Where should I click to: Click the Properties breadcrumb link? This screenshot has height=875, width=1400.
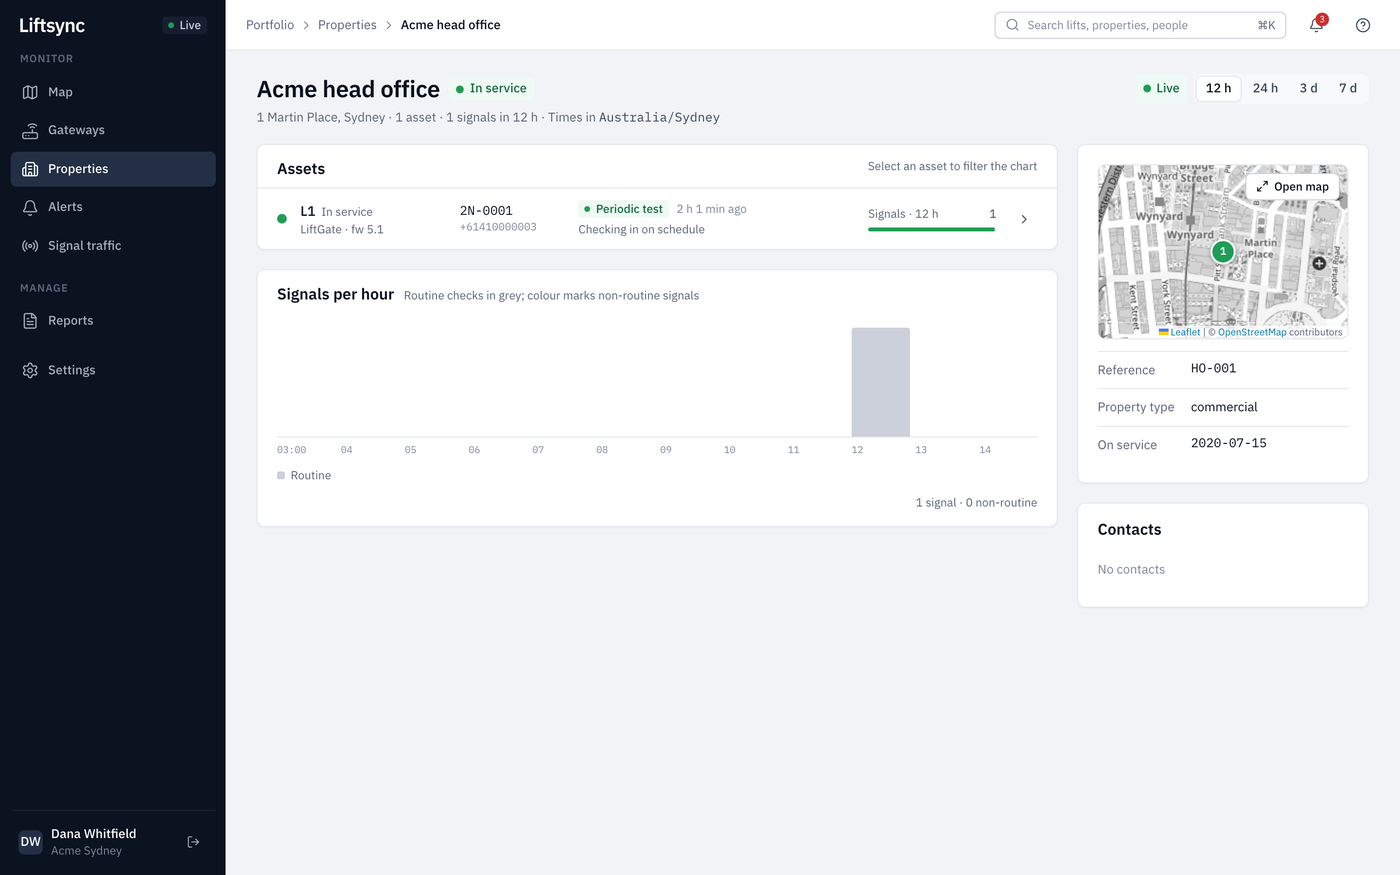tap(347, 25)
